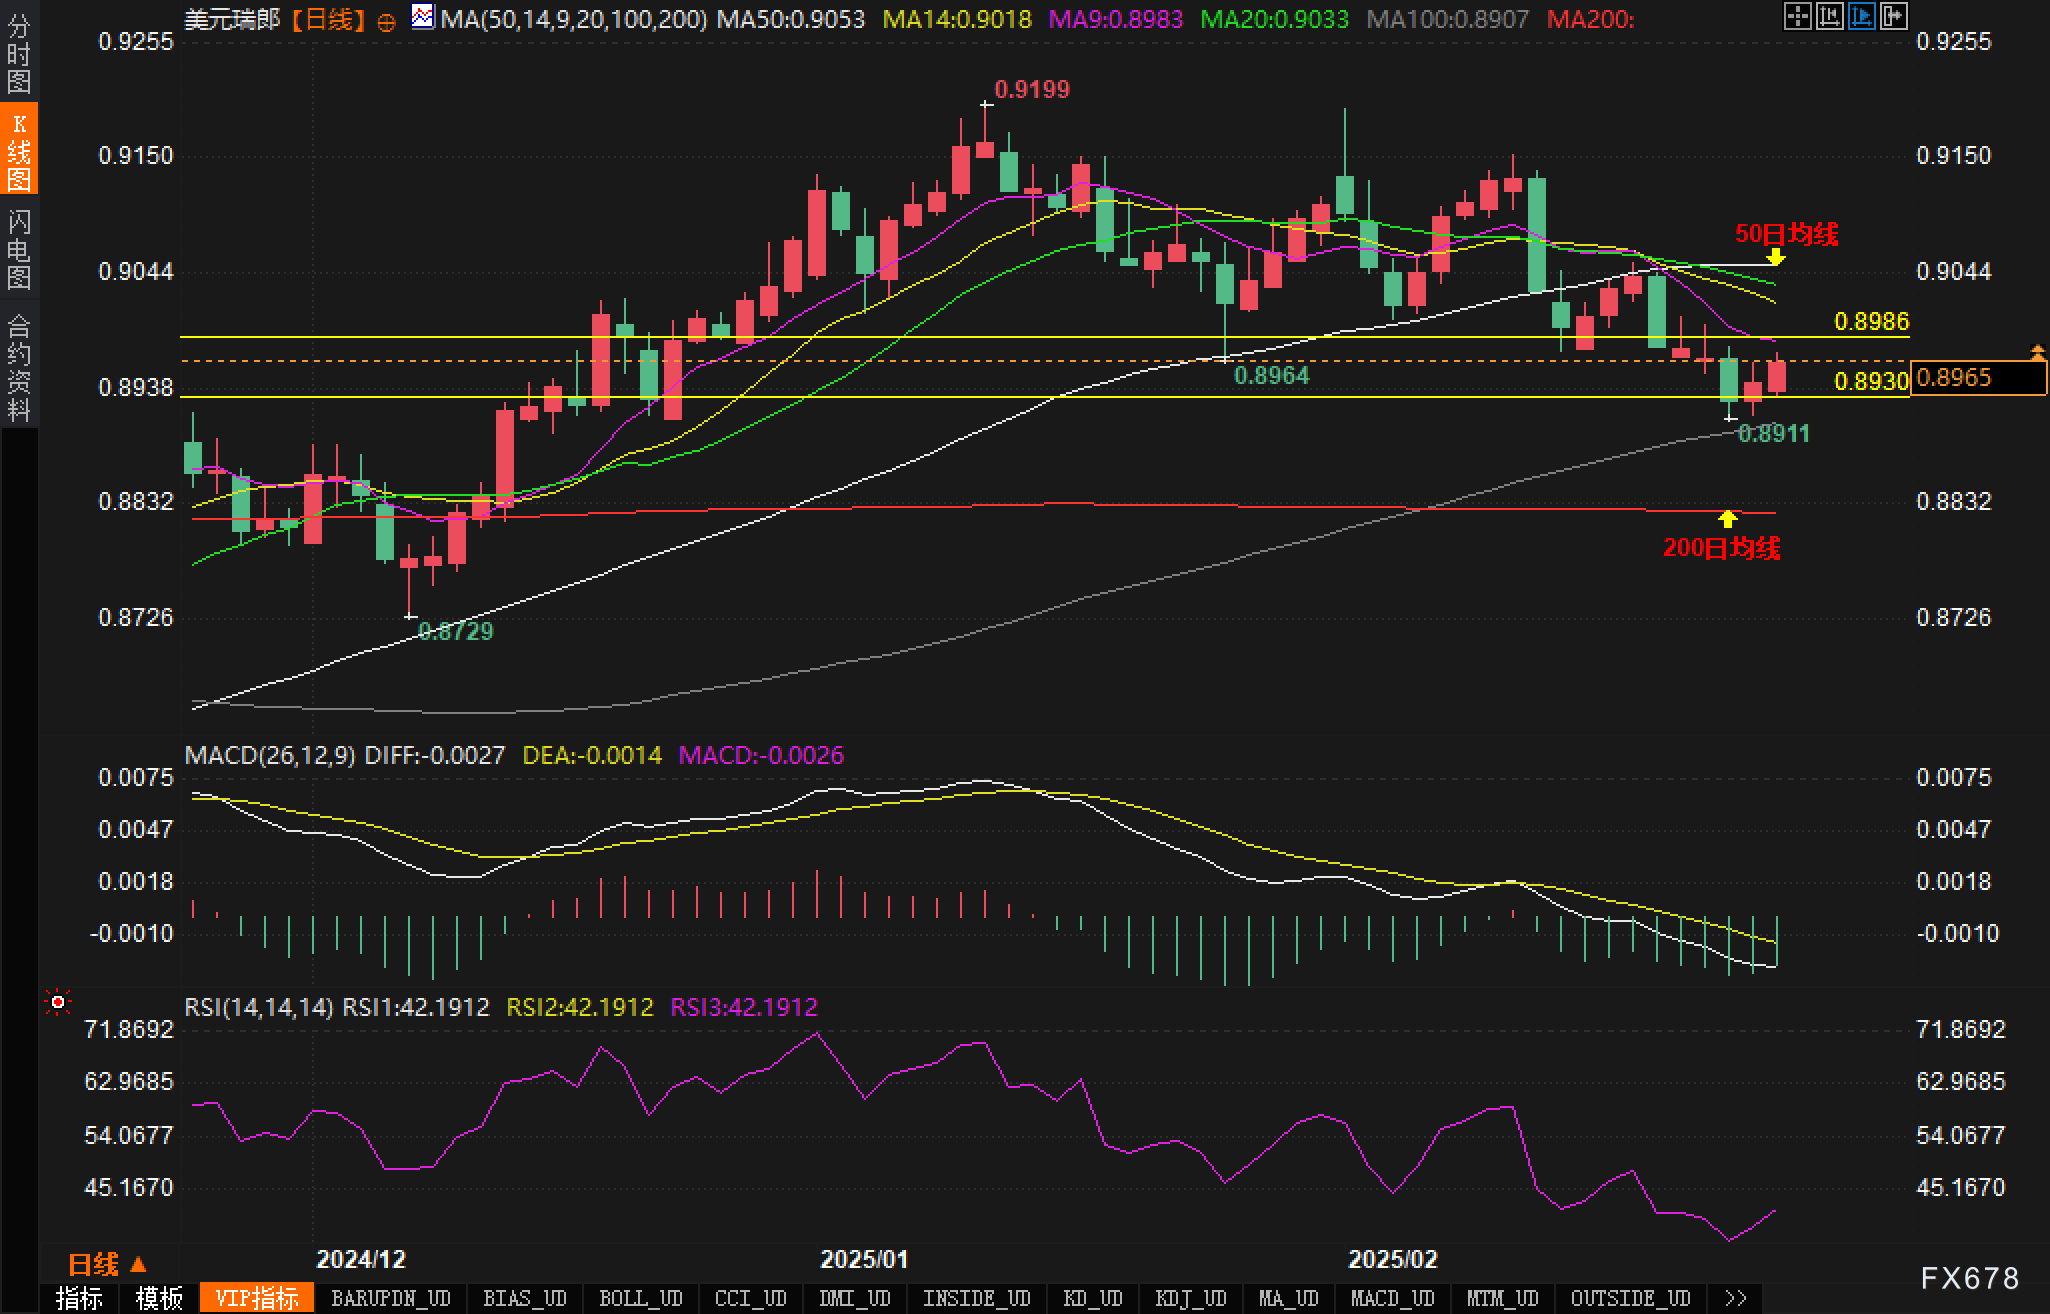Click the blue highlighted axis play icon
The image size is (2050, 1314).
[x=1861, y=16]
